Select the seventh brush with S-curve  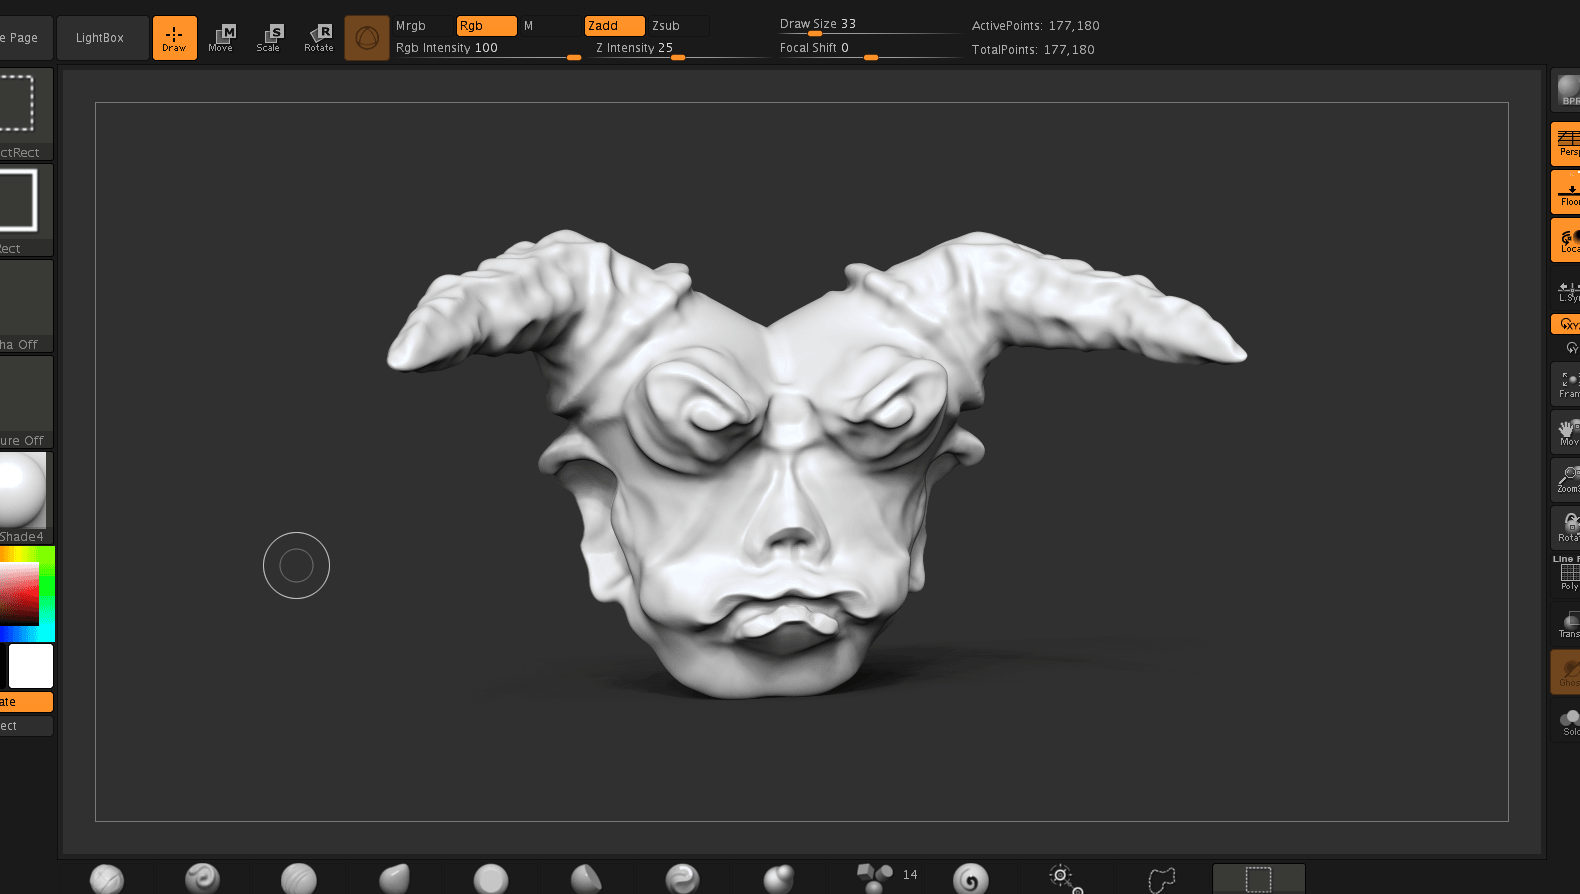(x=682, y=879)
